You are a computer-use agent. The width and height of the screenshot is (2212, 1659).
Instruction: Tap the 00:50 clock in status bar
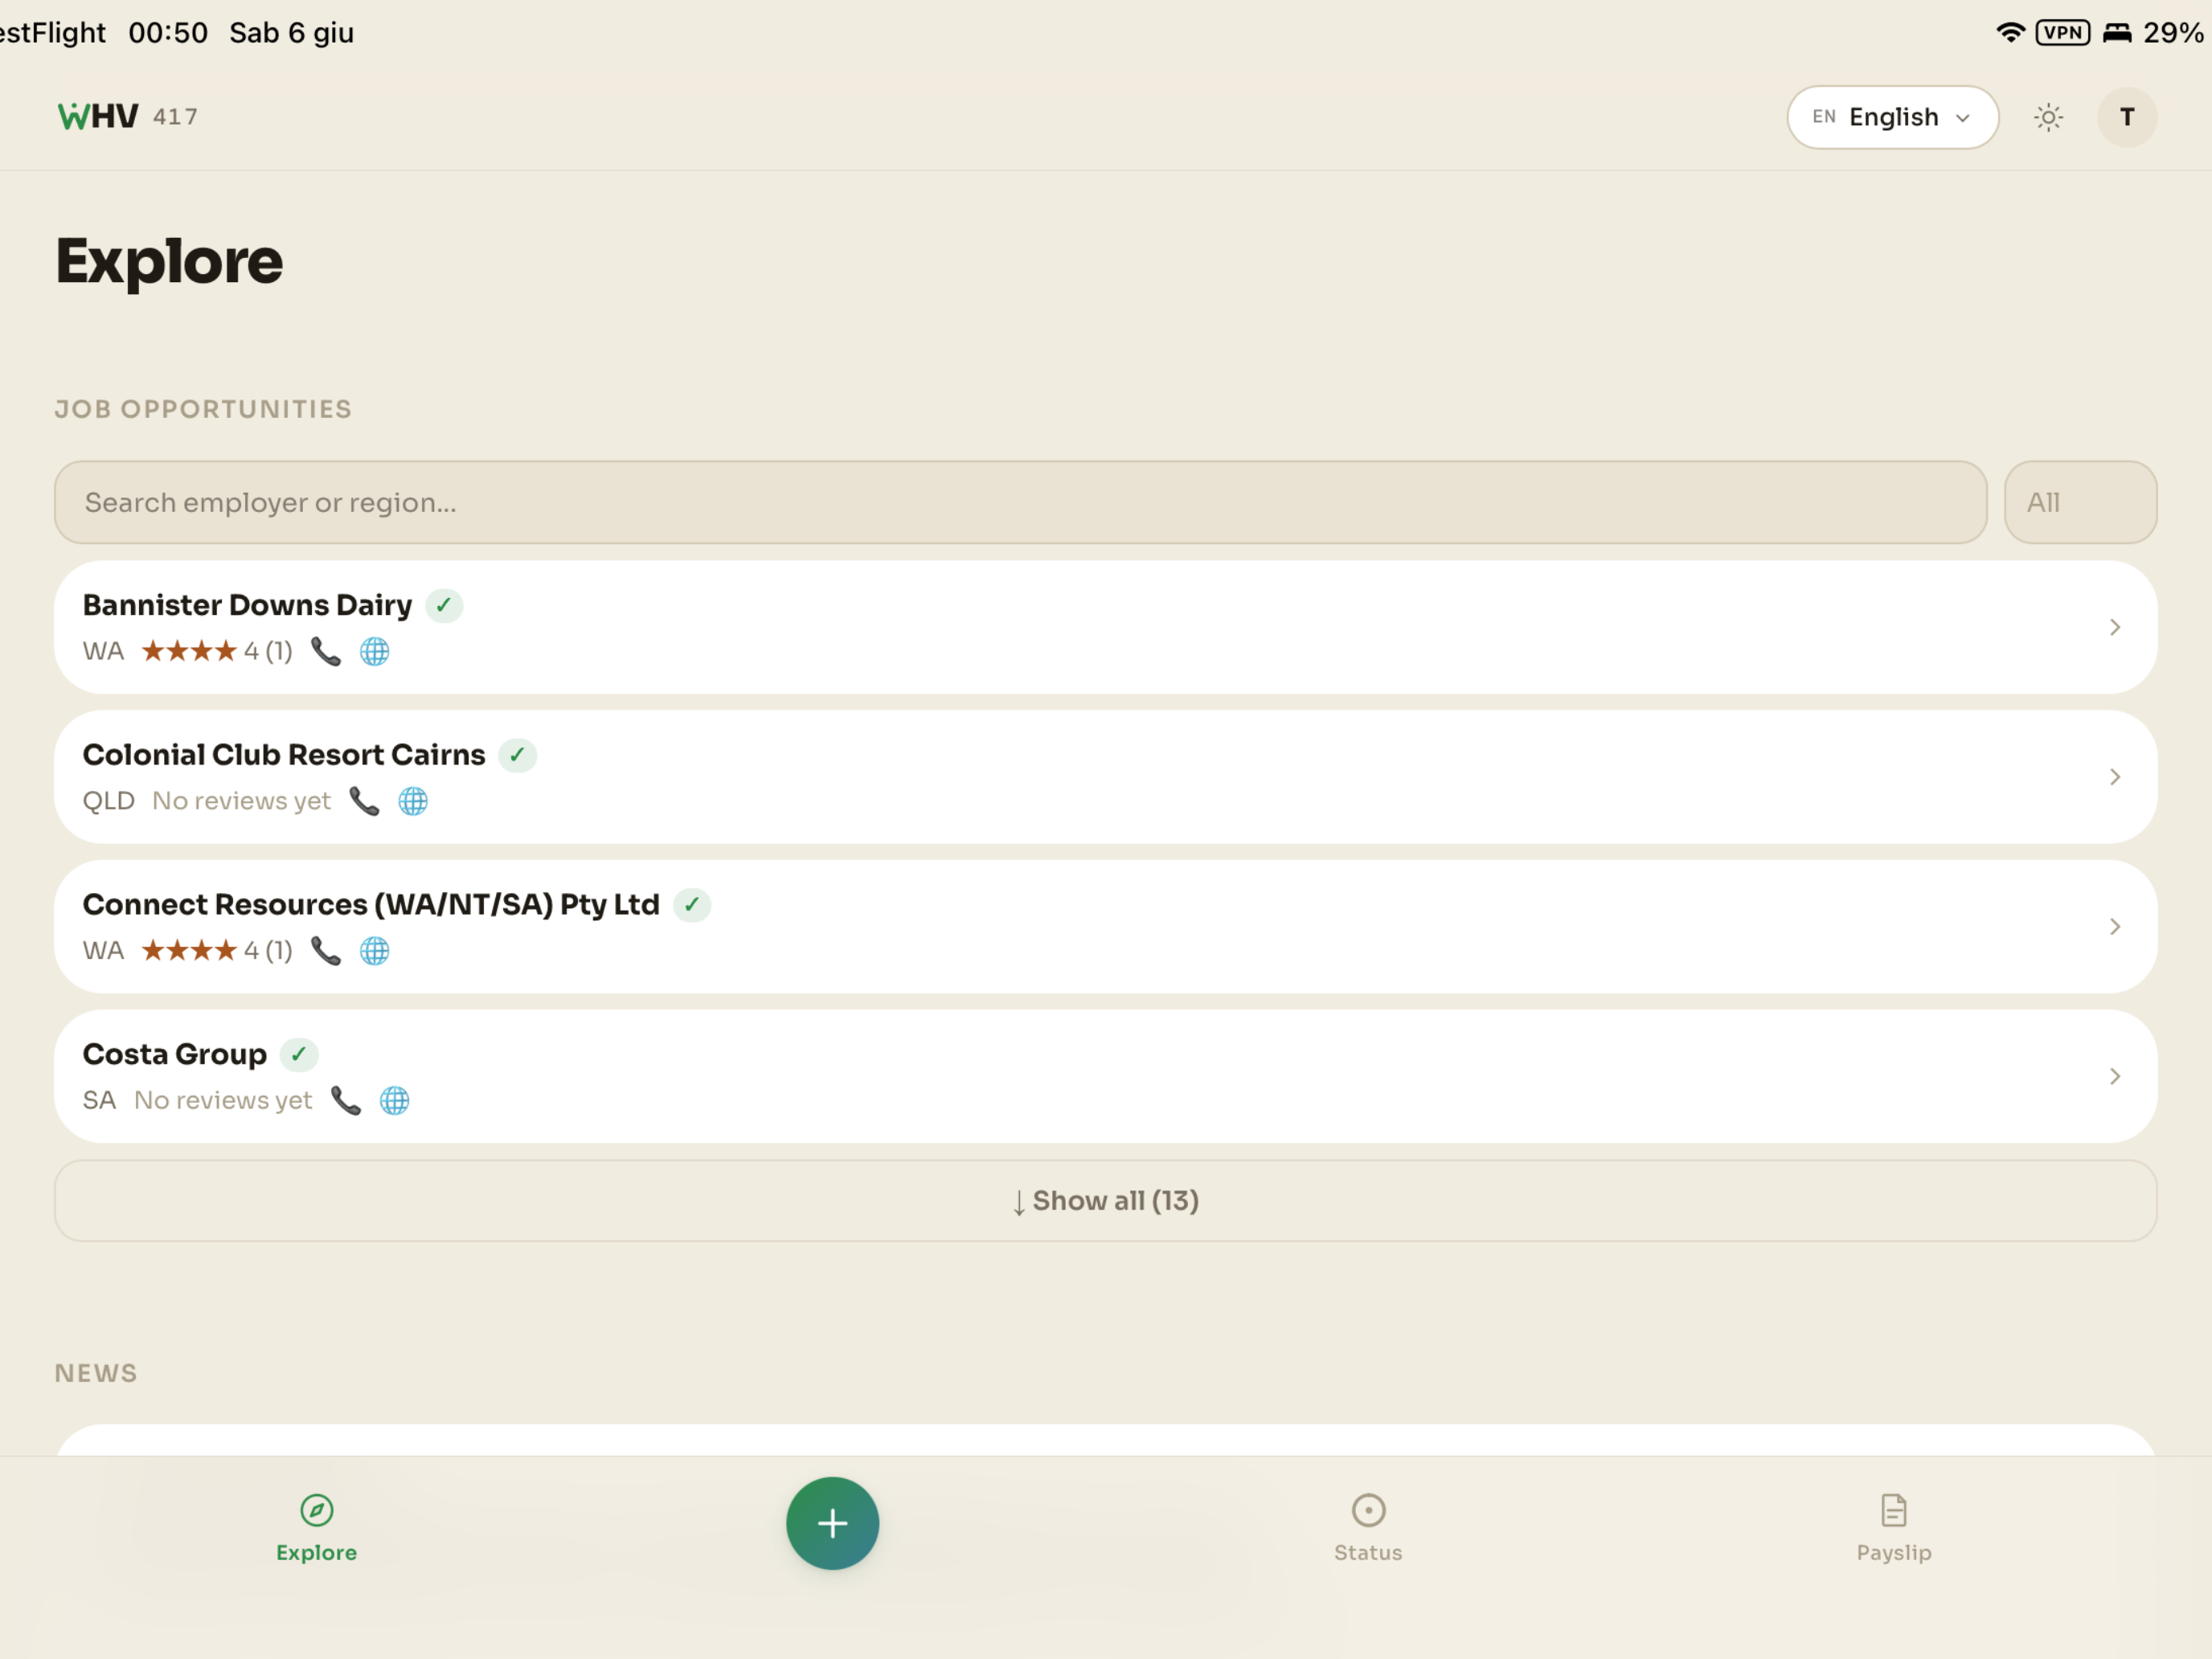(x=168, y=32)
